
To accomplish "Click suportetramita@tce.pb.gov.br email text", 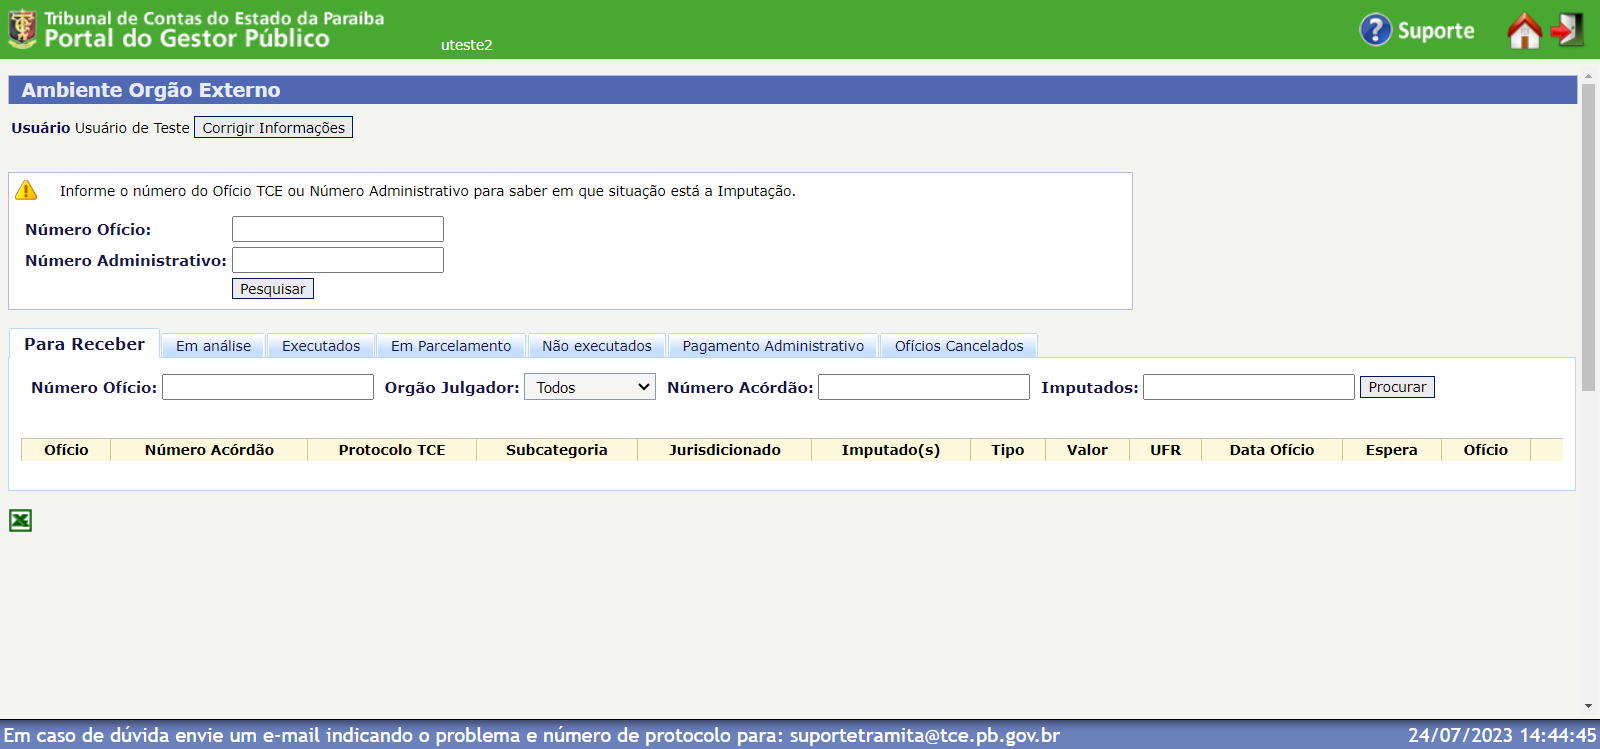I will (x=925, y=735).
